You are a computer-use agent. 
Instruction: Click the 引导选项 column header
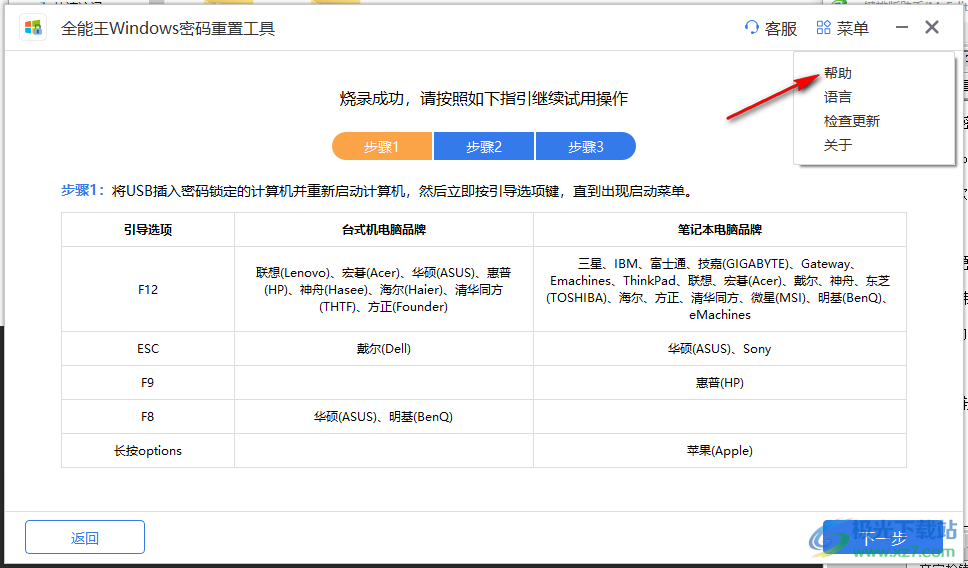coord(148,230)
